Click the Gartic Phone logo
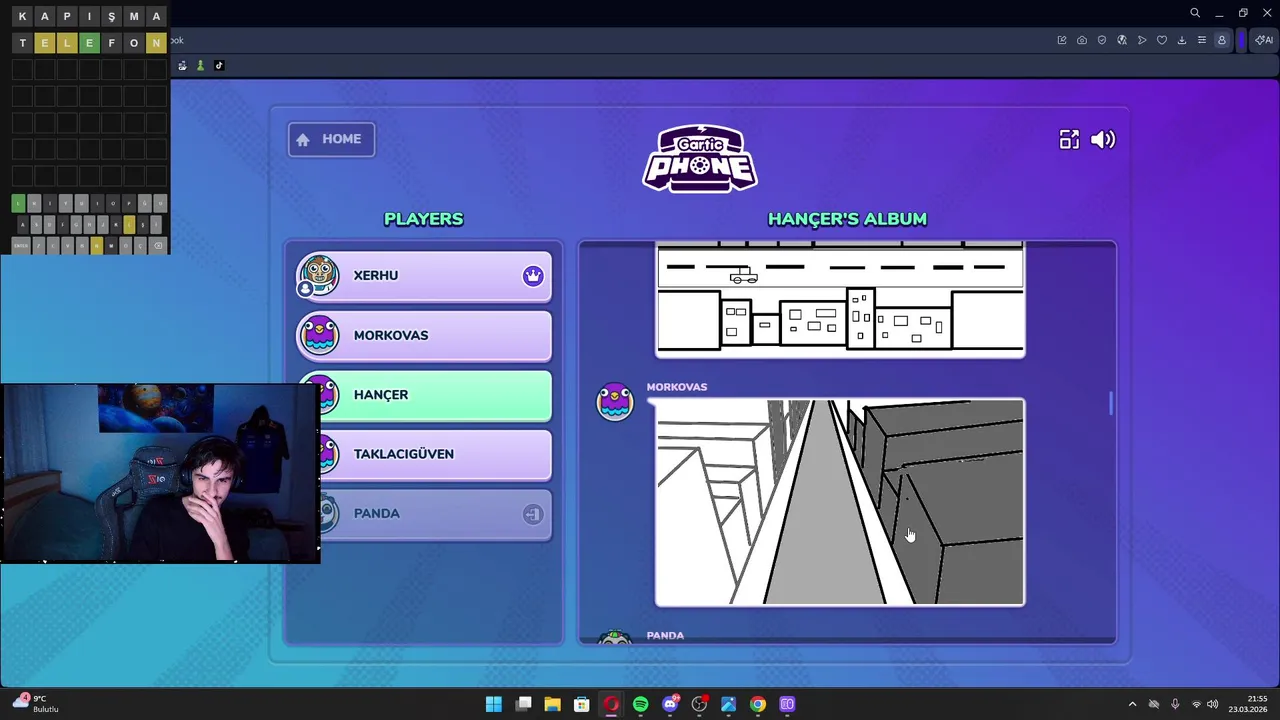Screen dimensions: 1280x720 click(700, 158)
